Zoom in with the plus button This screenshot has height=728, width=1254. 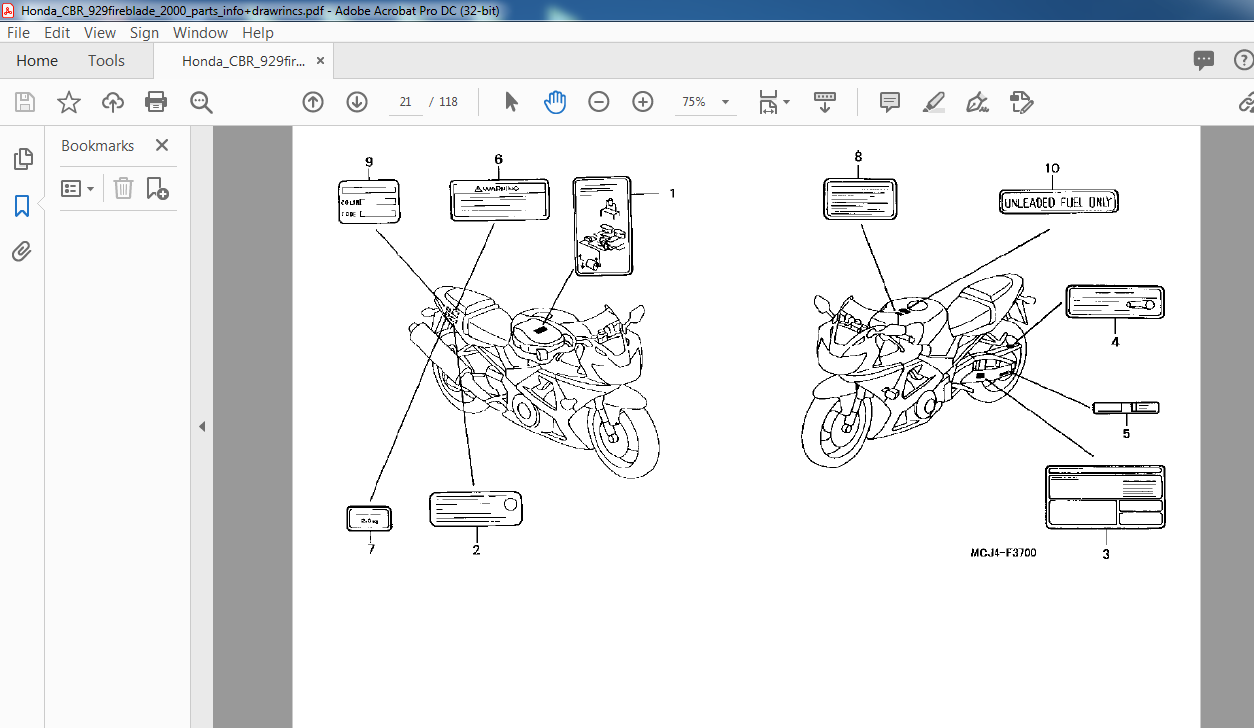(x=643, y=102)
